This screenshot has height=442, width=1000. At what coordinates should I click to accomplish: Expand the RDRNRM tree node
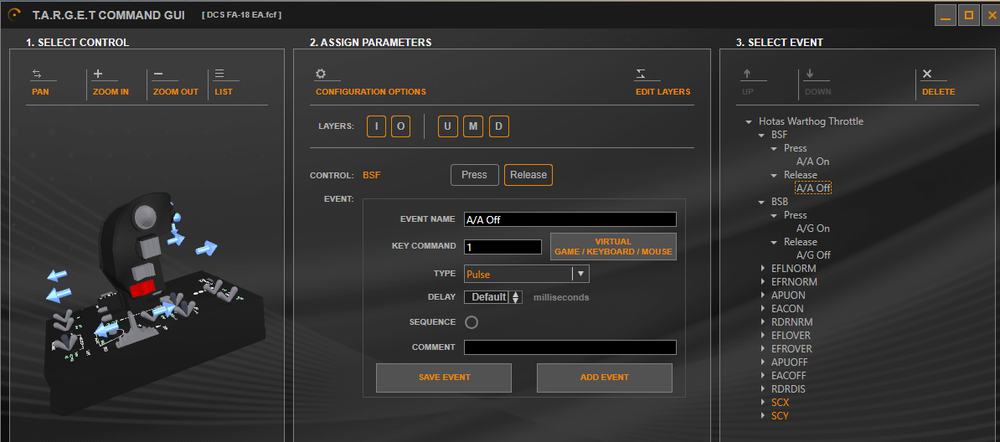(x=763, y=322)
